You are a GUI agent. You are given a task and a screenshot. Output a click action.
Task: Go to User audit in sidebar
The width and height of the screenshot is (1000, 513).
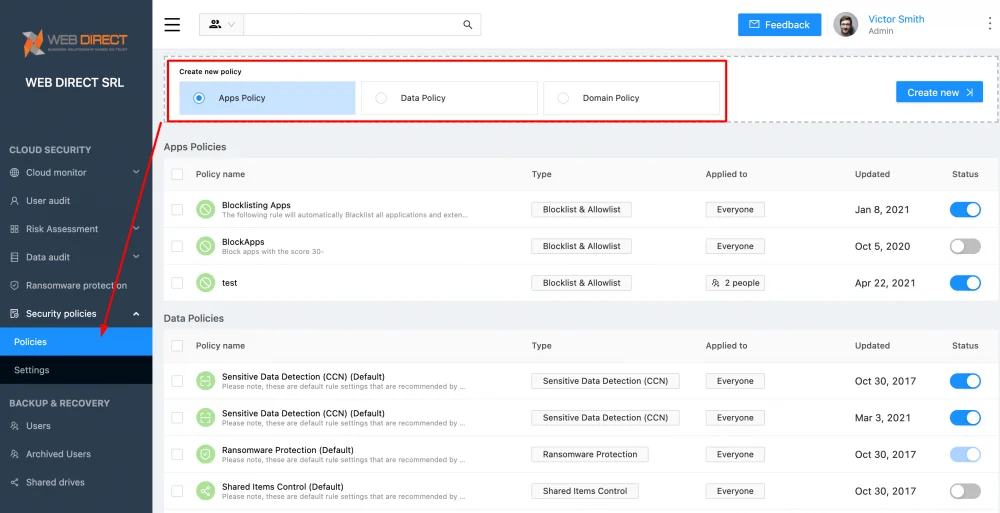point(48,200)
